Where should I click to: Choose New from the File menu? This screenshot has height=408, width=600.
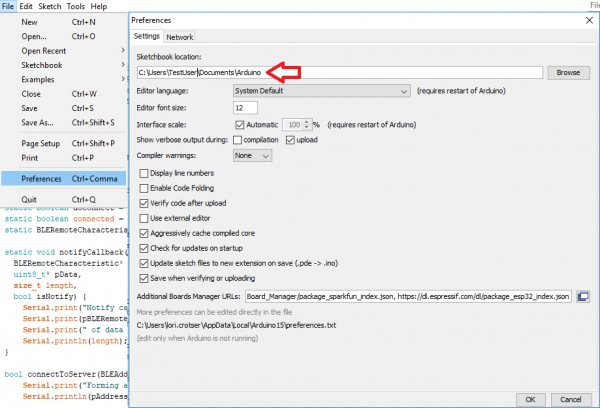coord(64,22)
